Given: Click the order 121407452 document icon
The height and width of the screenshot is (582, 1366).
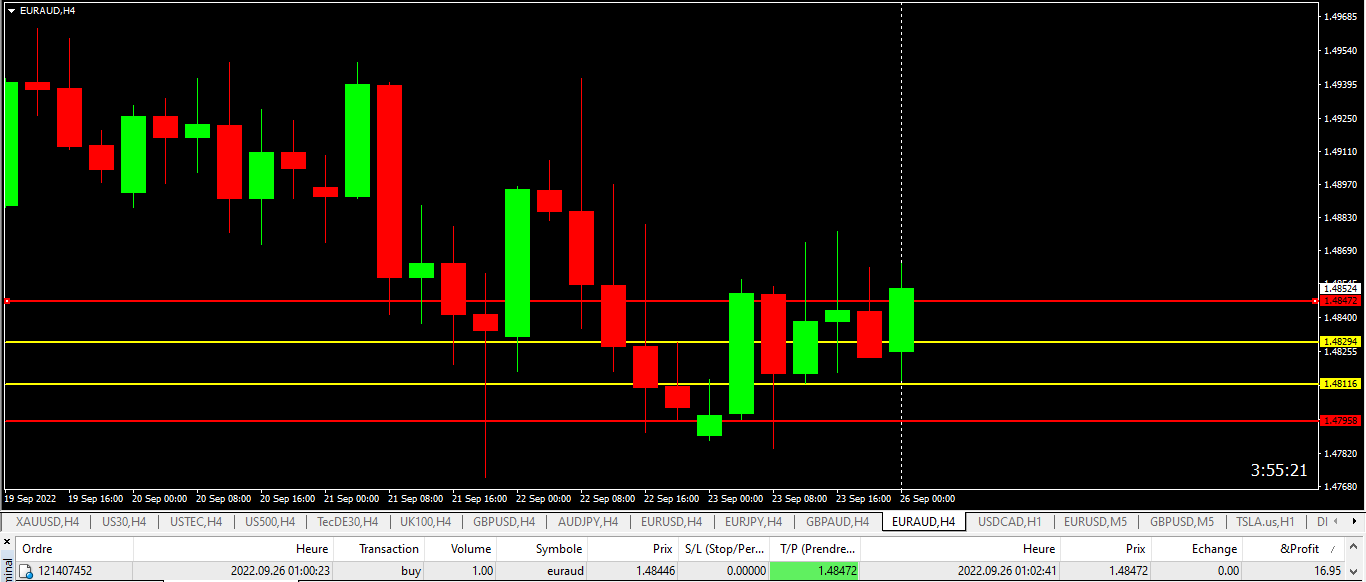Looking at the screenshot, I should coord(26,571).
